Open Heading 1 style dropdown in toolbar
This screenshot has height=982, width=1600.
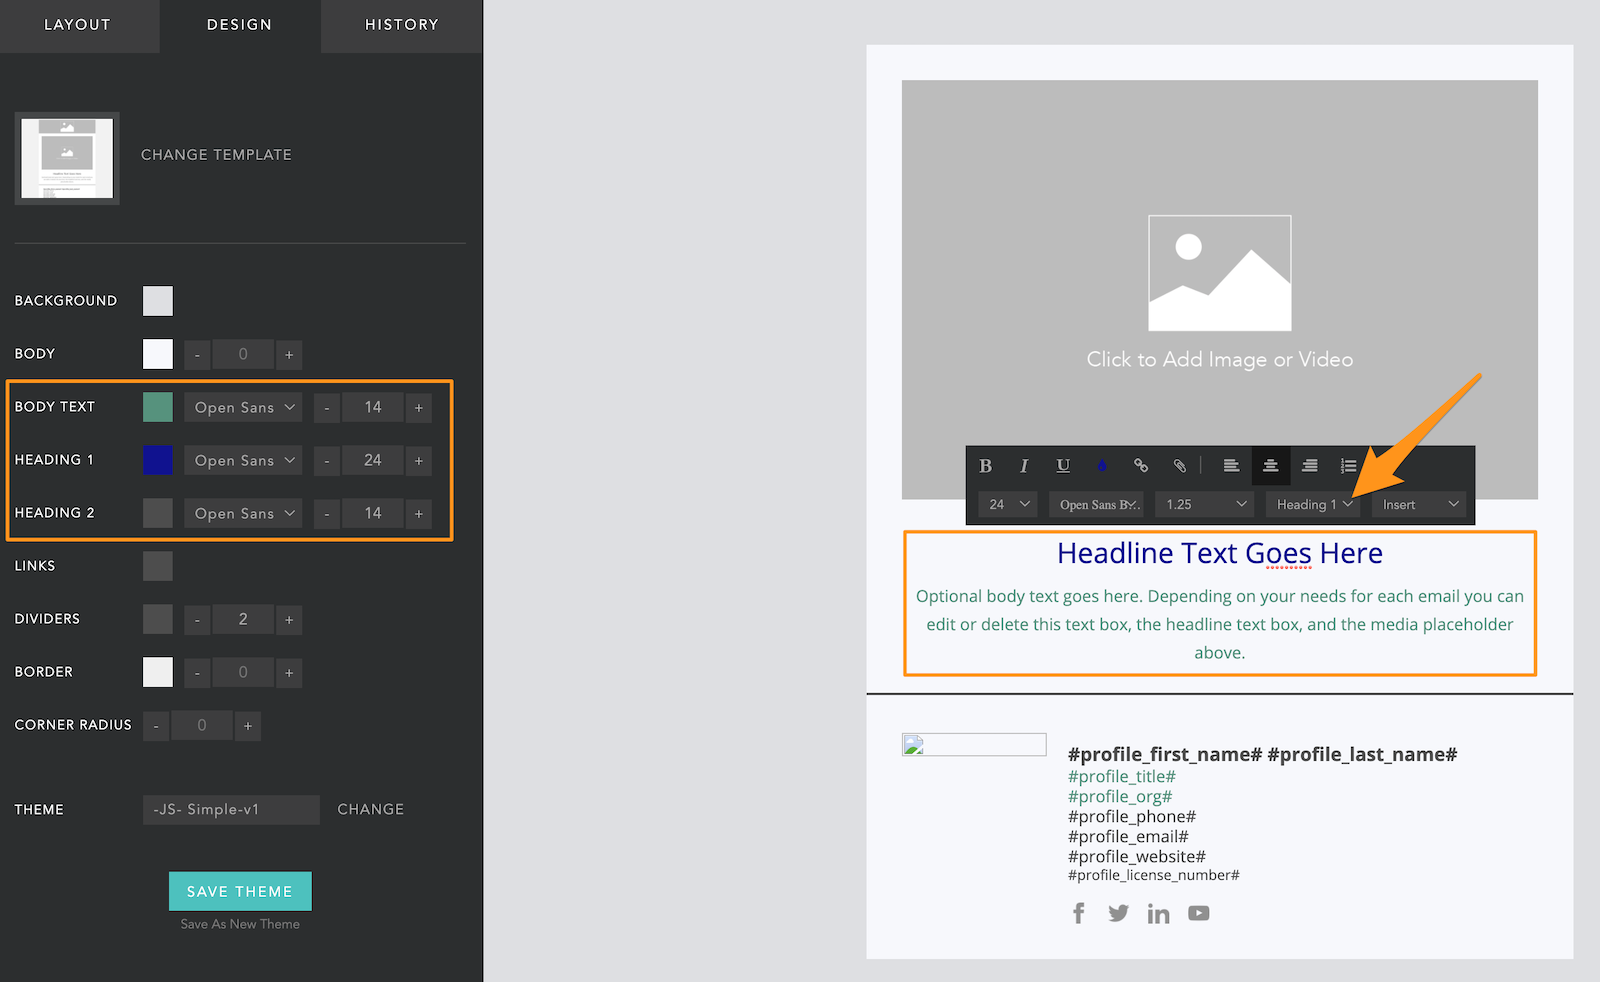coord(1314,505)
